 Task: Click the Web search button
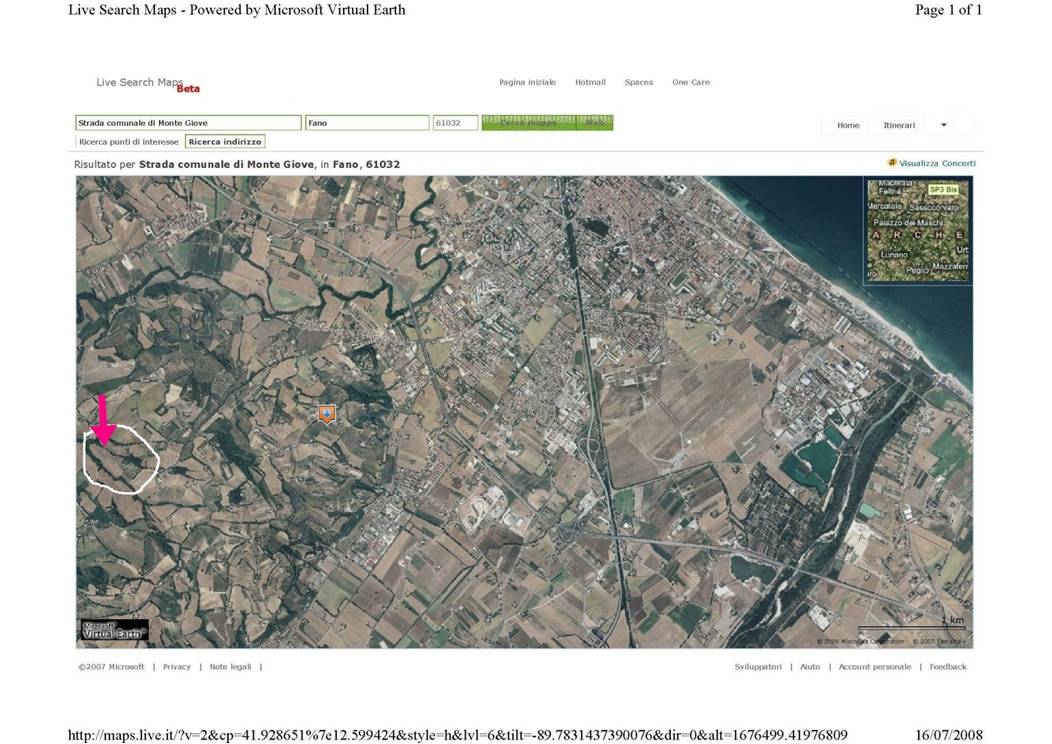tap(594, 123)
